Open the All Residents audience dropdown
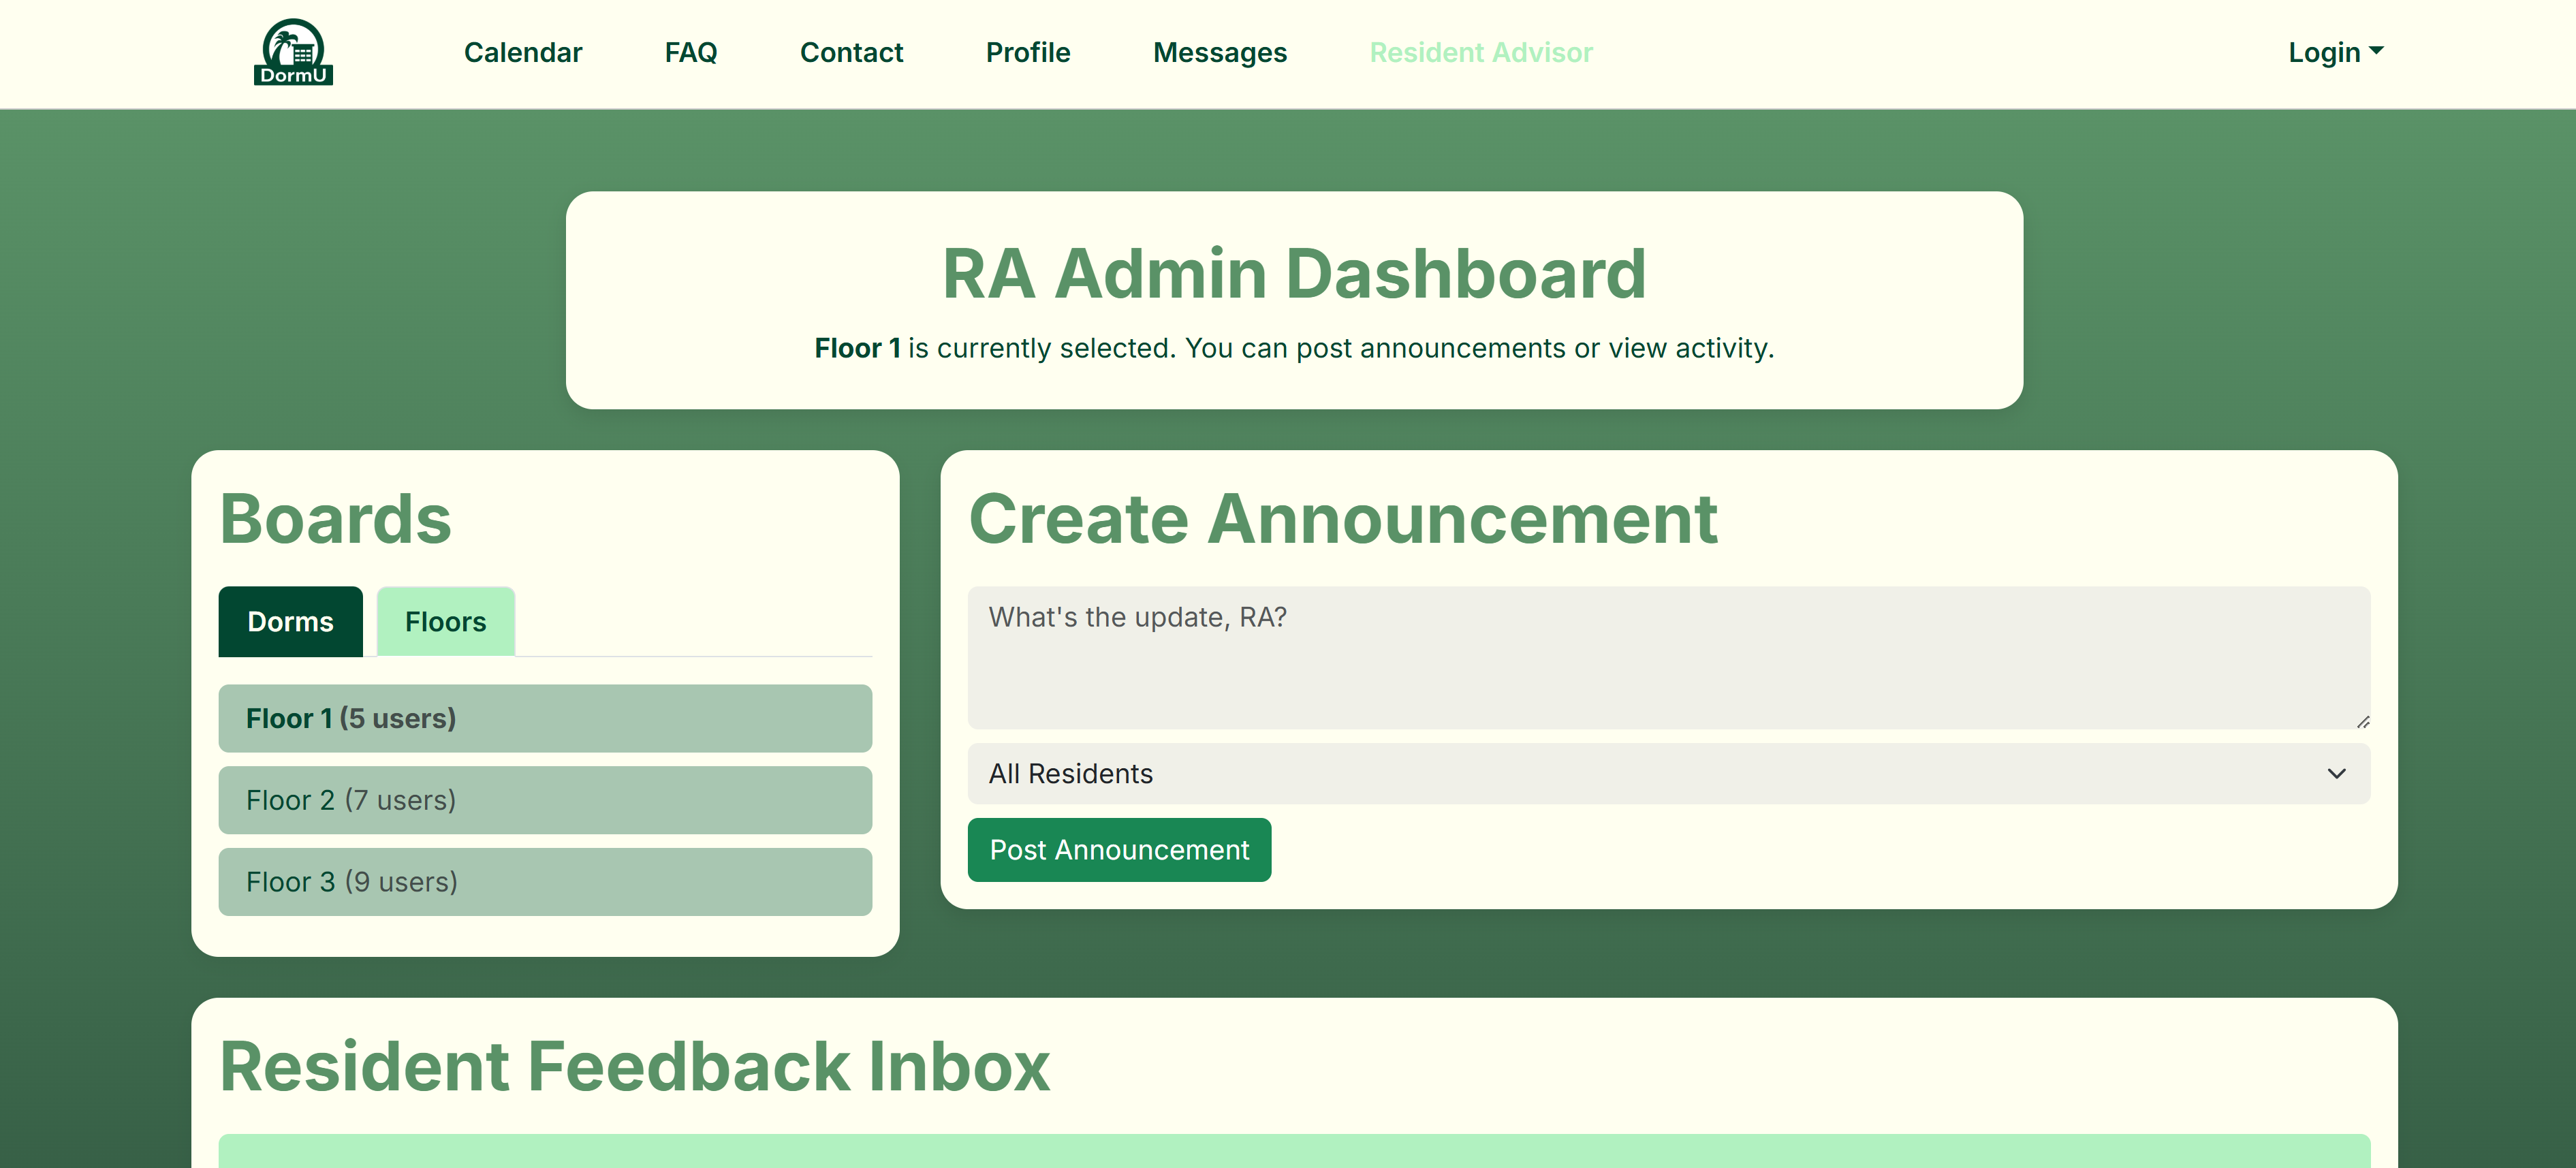 tap(1668, 773)
